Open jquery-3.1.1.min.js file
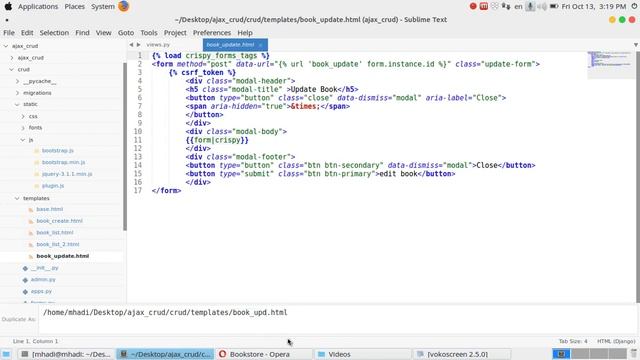The height and width of the screenshot is (360, 640). pos(67,174)
